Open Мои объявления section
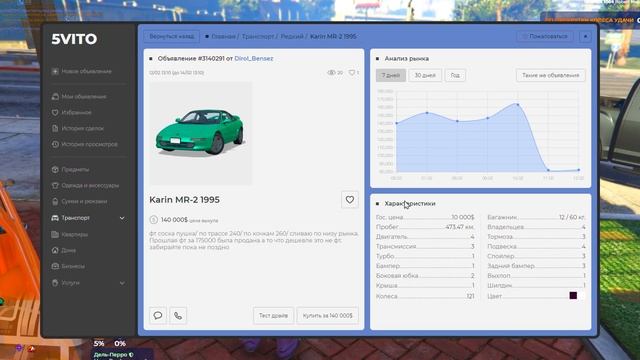Screen dimensions: 640x360 [84, 97]
